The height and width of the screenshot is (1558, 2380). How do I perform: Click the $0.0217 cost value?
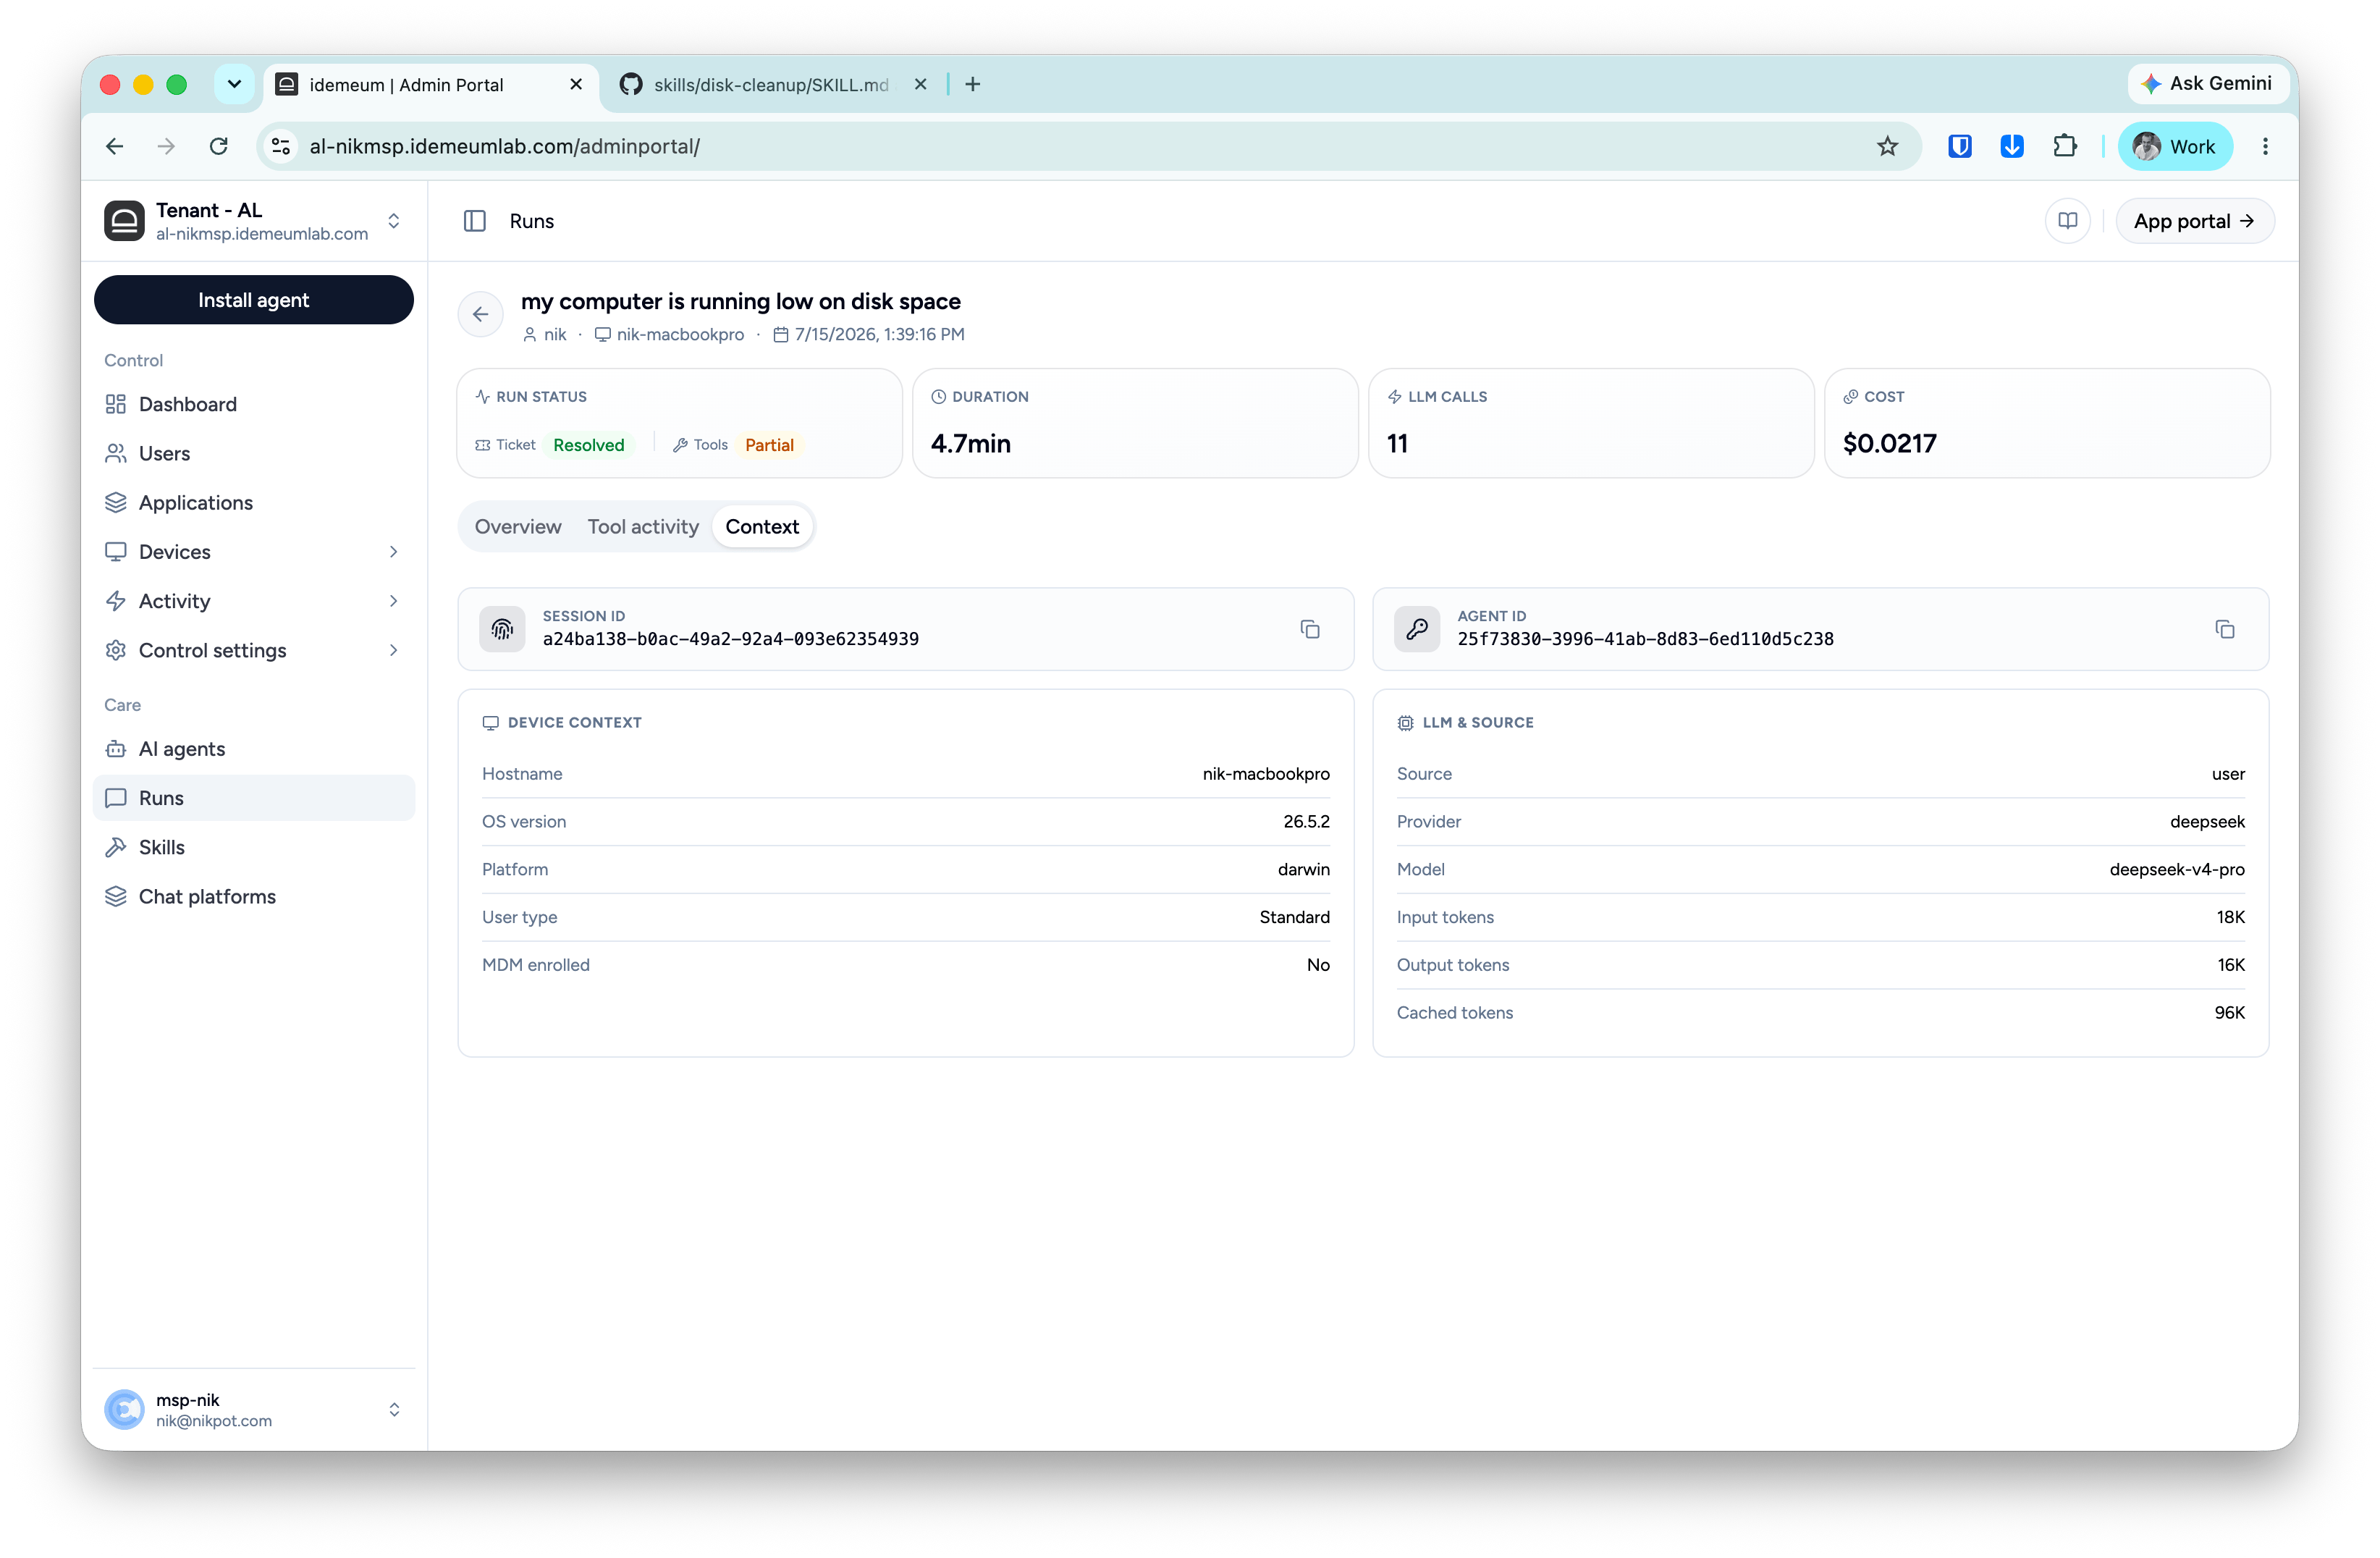(x=1889, y=443)
